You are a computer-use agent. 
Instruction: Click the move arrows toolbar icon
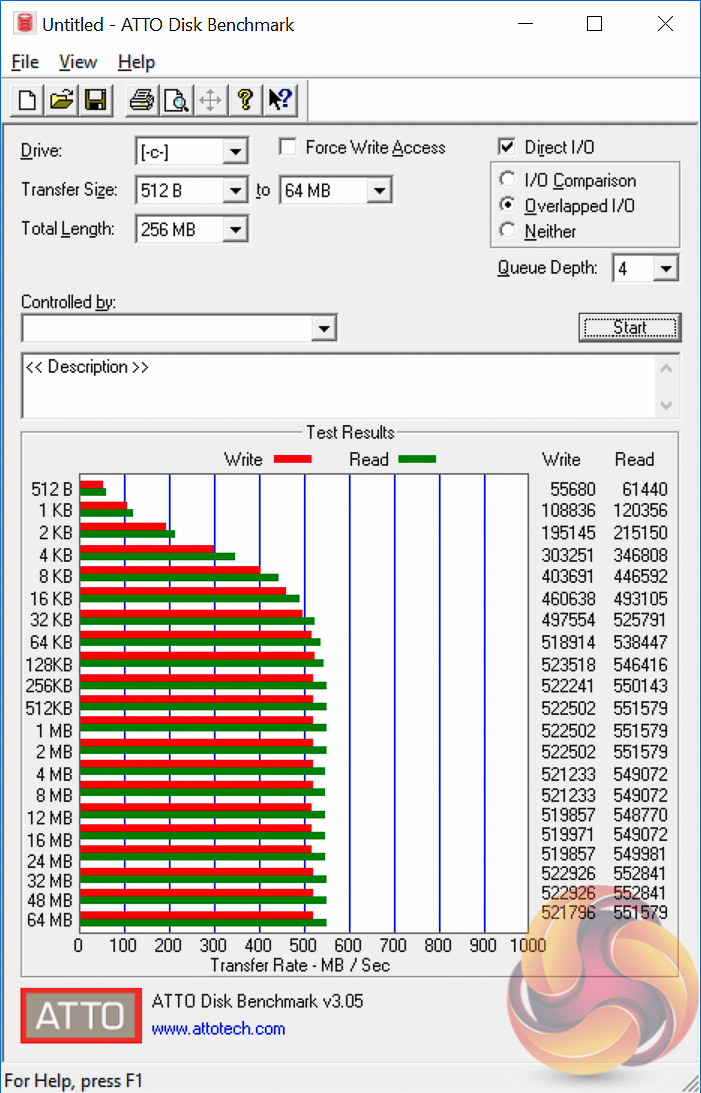210,100
